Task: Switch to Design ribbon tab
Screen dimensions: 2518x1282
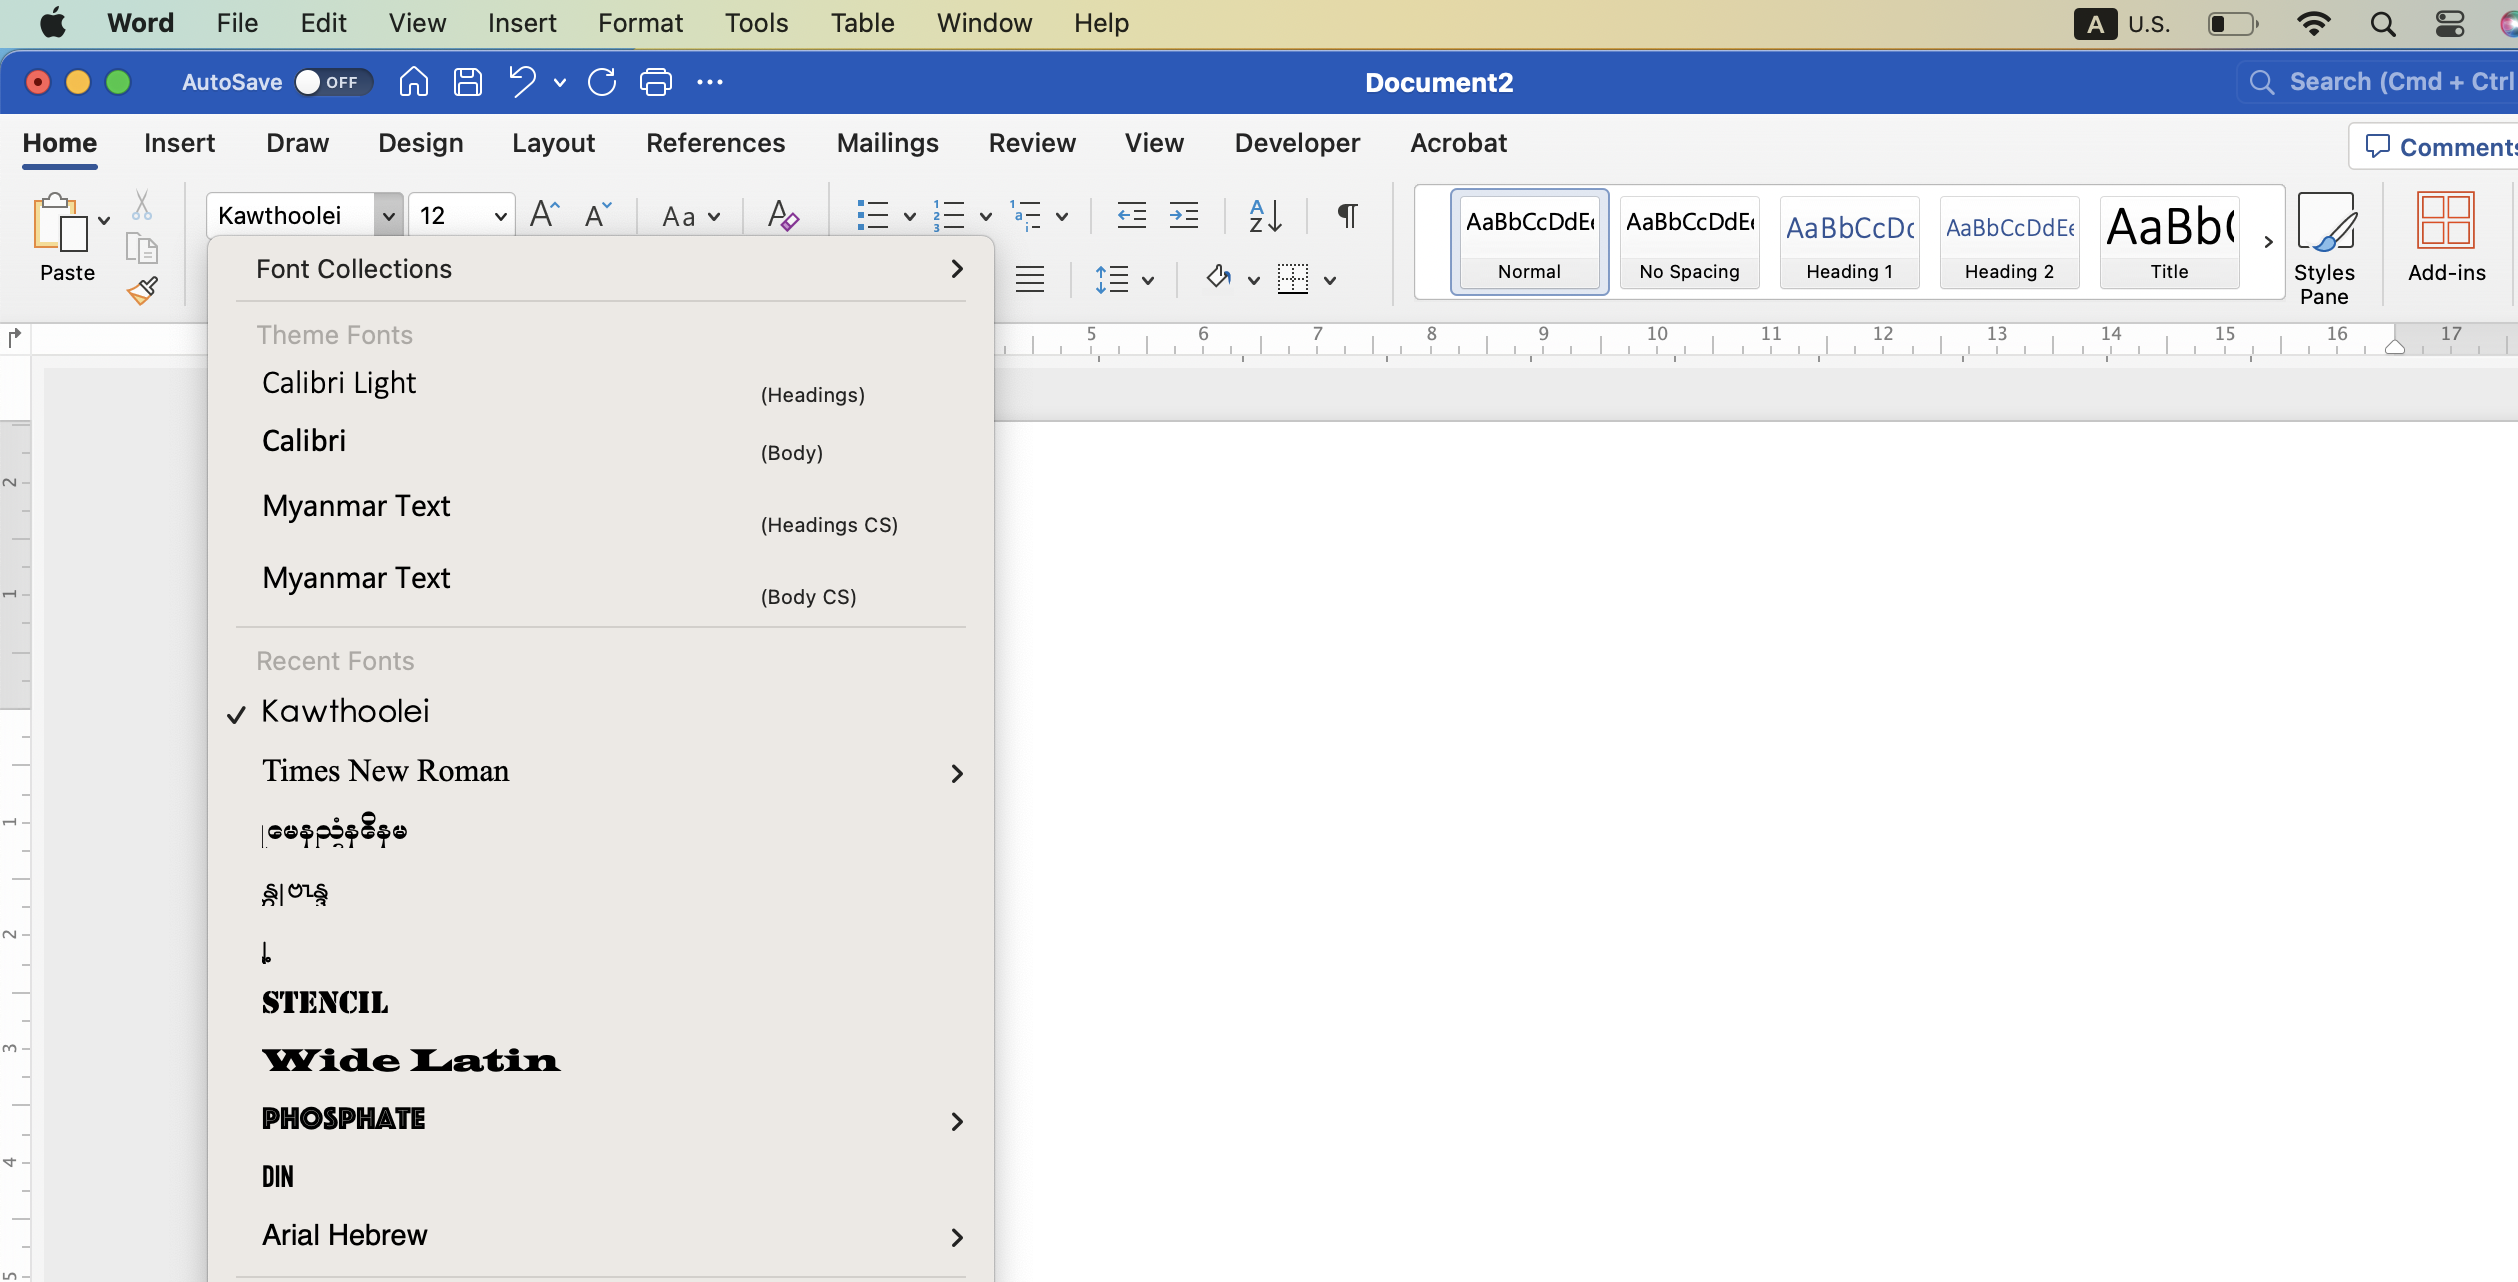Action: pos(420,143)
